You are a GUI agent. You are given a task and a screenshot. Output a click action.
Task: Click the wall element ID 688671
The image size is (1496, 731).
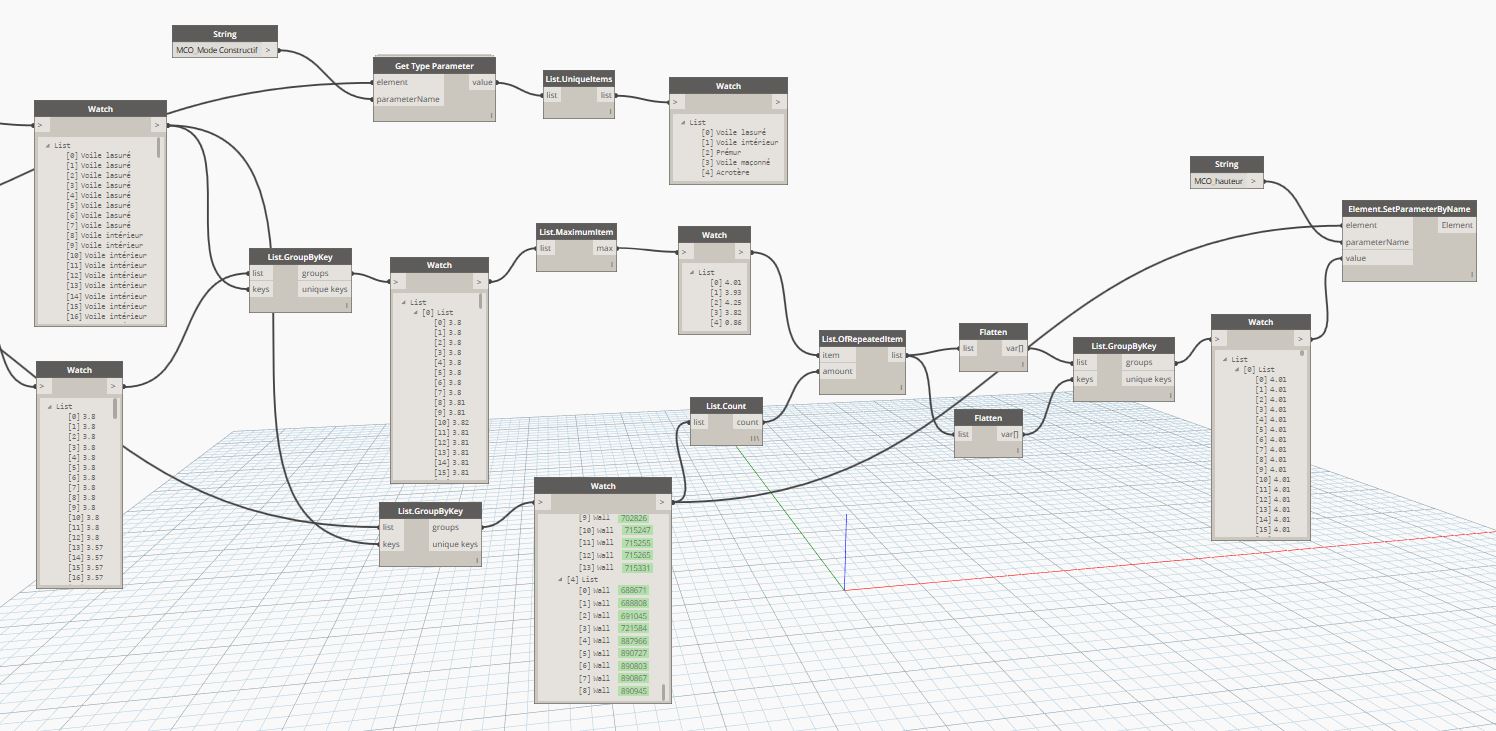tap(633, 591)
